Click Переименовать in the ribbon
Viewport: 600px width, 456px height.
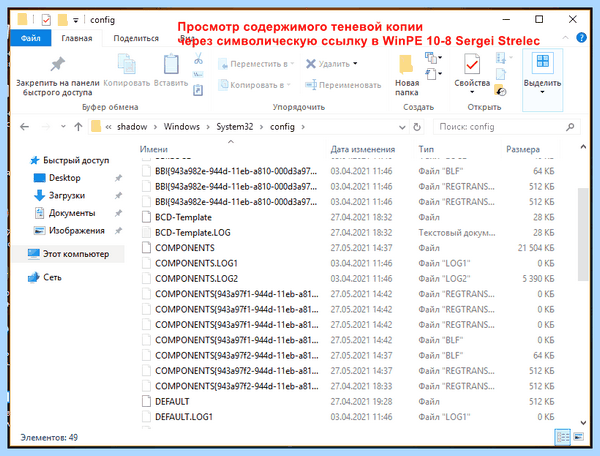coord(343,85)
